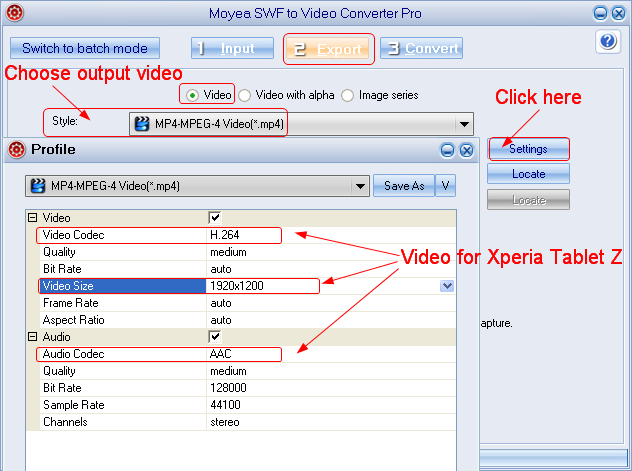Screen dimensions: 632x471
Task: Close the Profile panel
Action: tap(466, 150)
